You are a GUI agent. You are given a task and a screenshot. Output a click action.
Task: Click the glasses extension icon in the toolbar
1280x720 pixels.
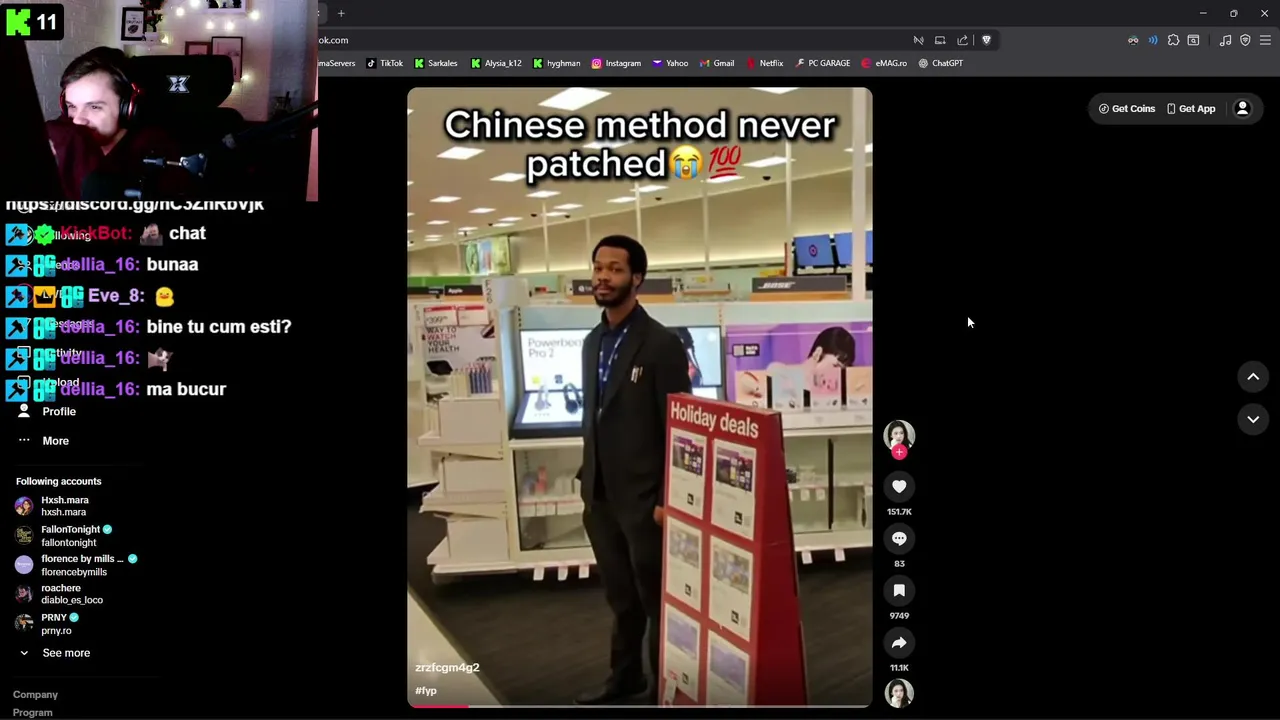click(x=1133, y=40)
